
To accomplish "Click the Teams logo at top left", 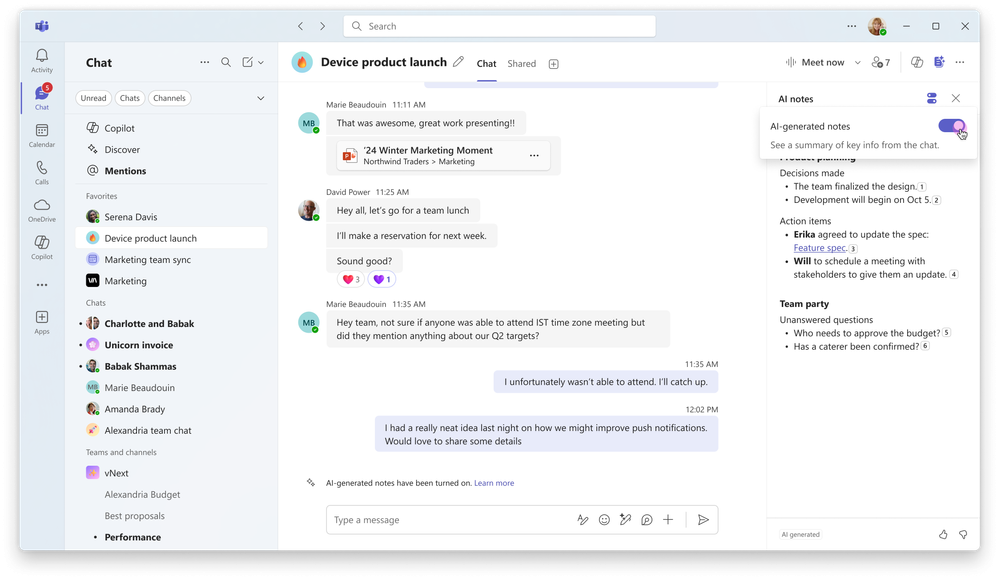I will click(42, 26).
